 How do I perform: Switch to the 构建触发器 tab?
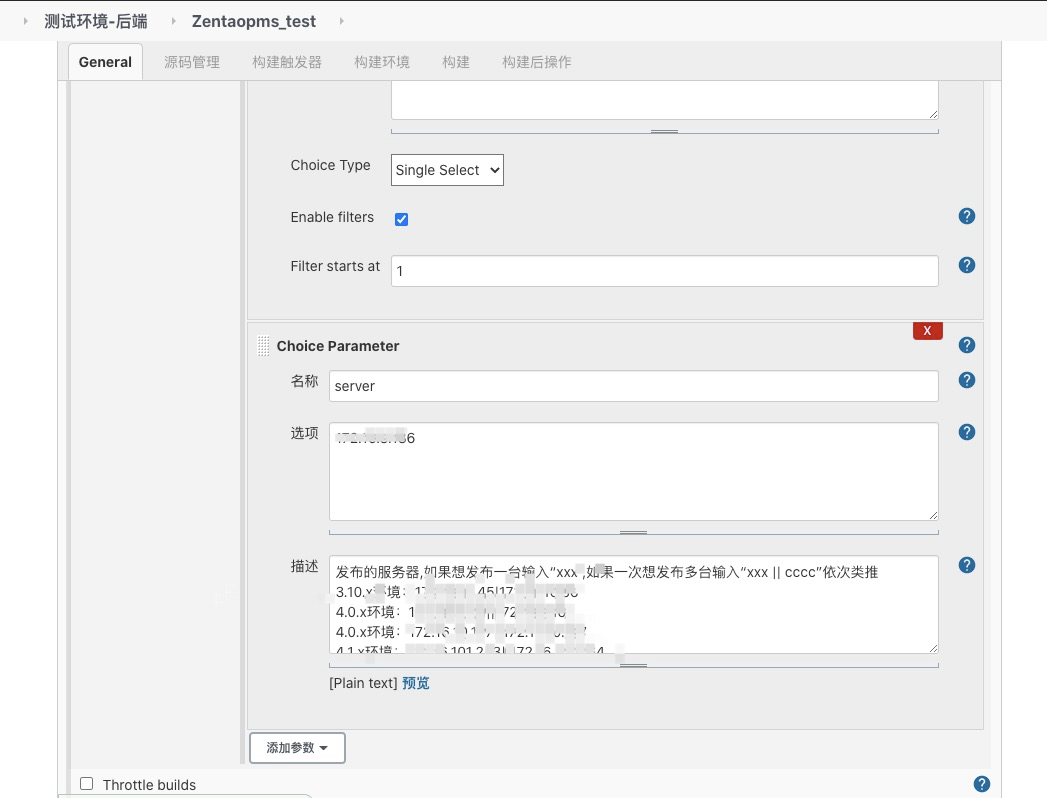[287, 62]
